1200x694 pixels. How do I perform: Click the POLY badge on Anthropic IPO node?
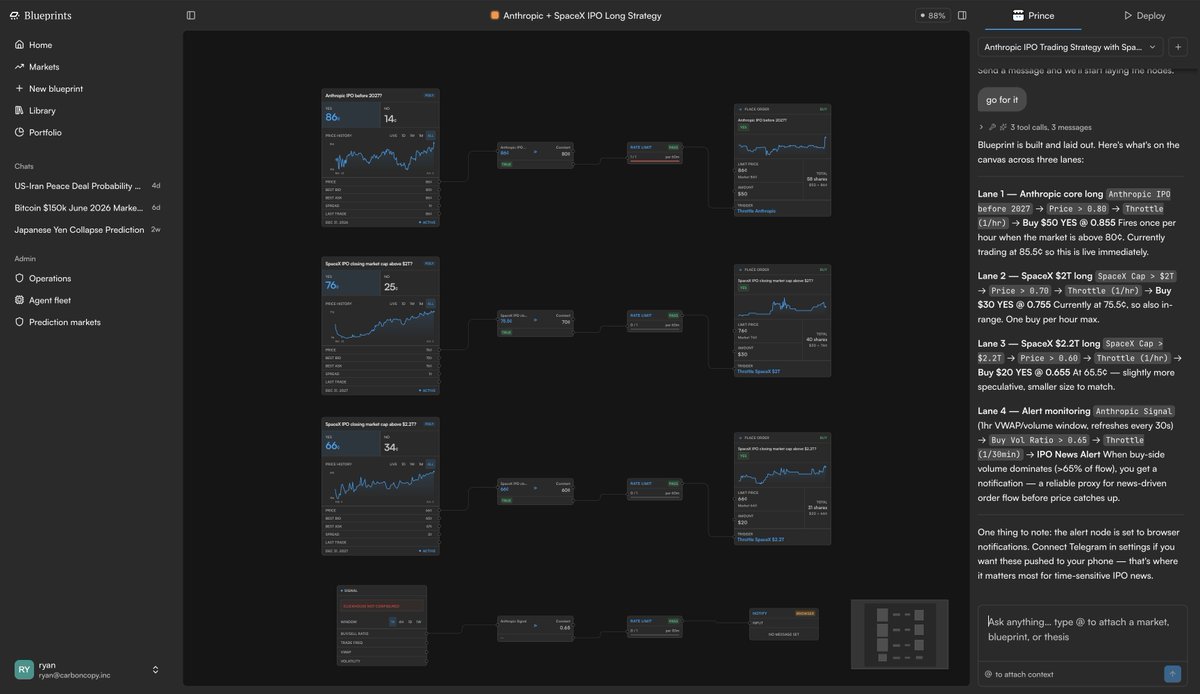[429, 95]
